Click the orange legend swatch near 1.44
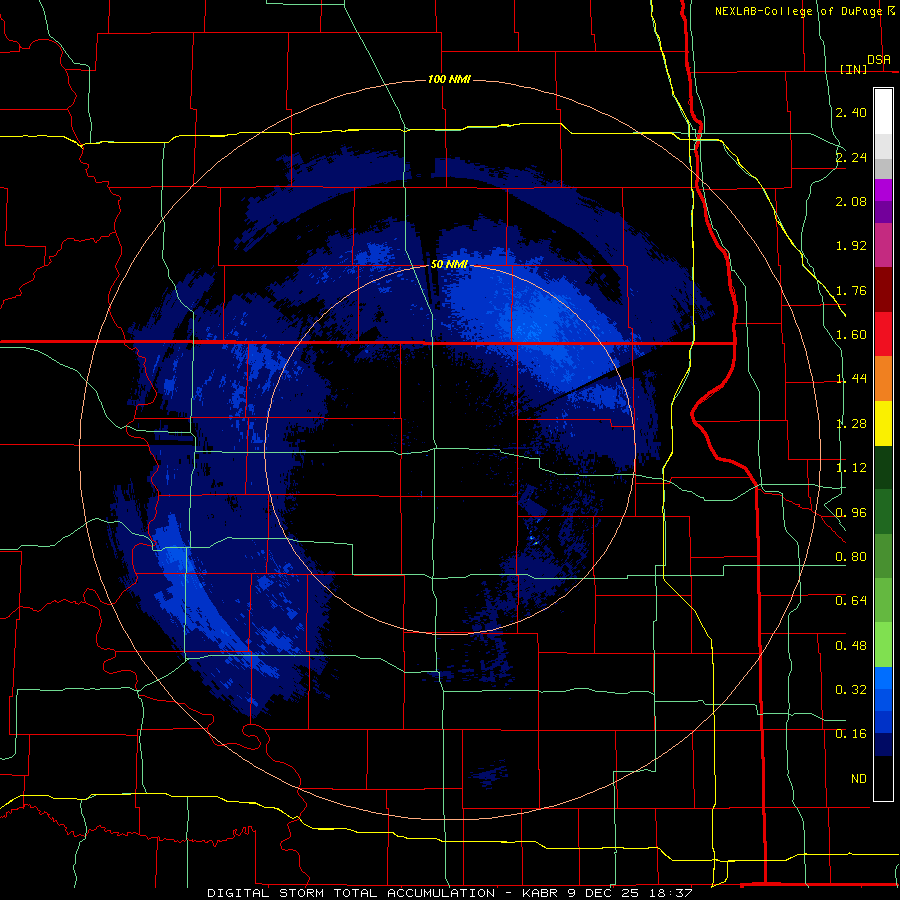Image resolution: width=900 pixels, height=900 pixels. point(883,379)
